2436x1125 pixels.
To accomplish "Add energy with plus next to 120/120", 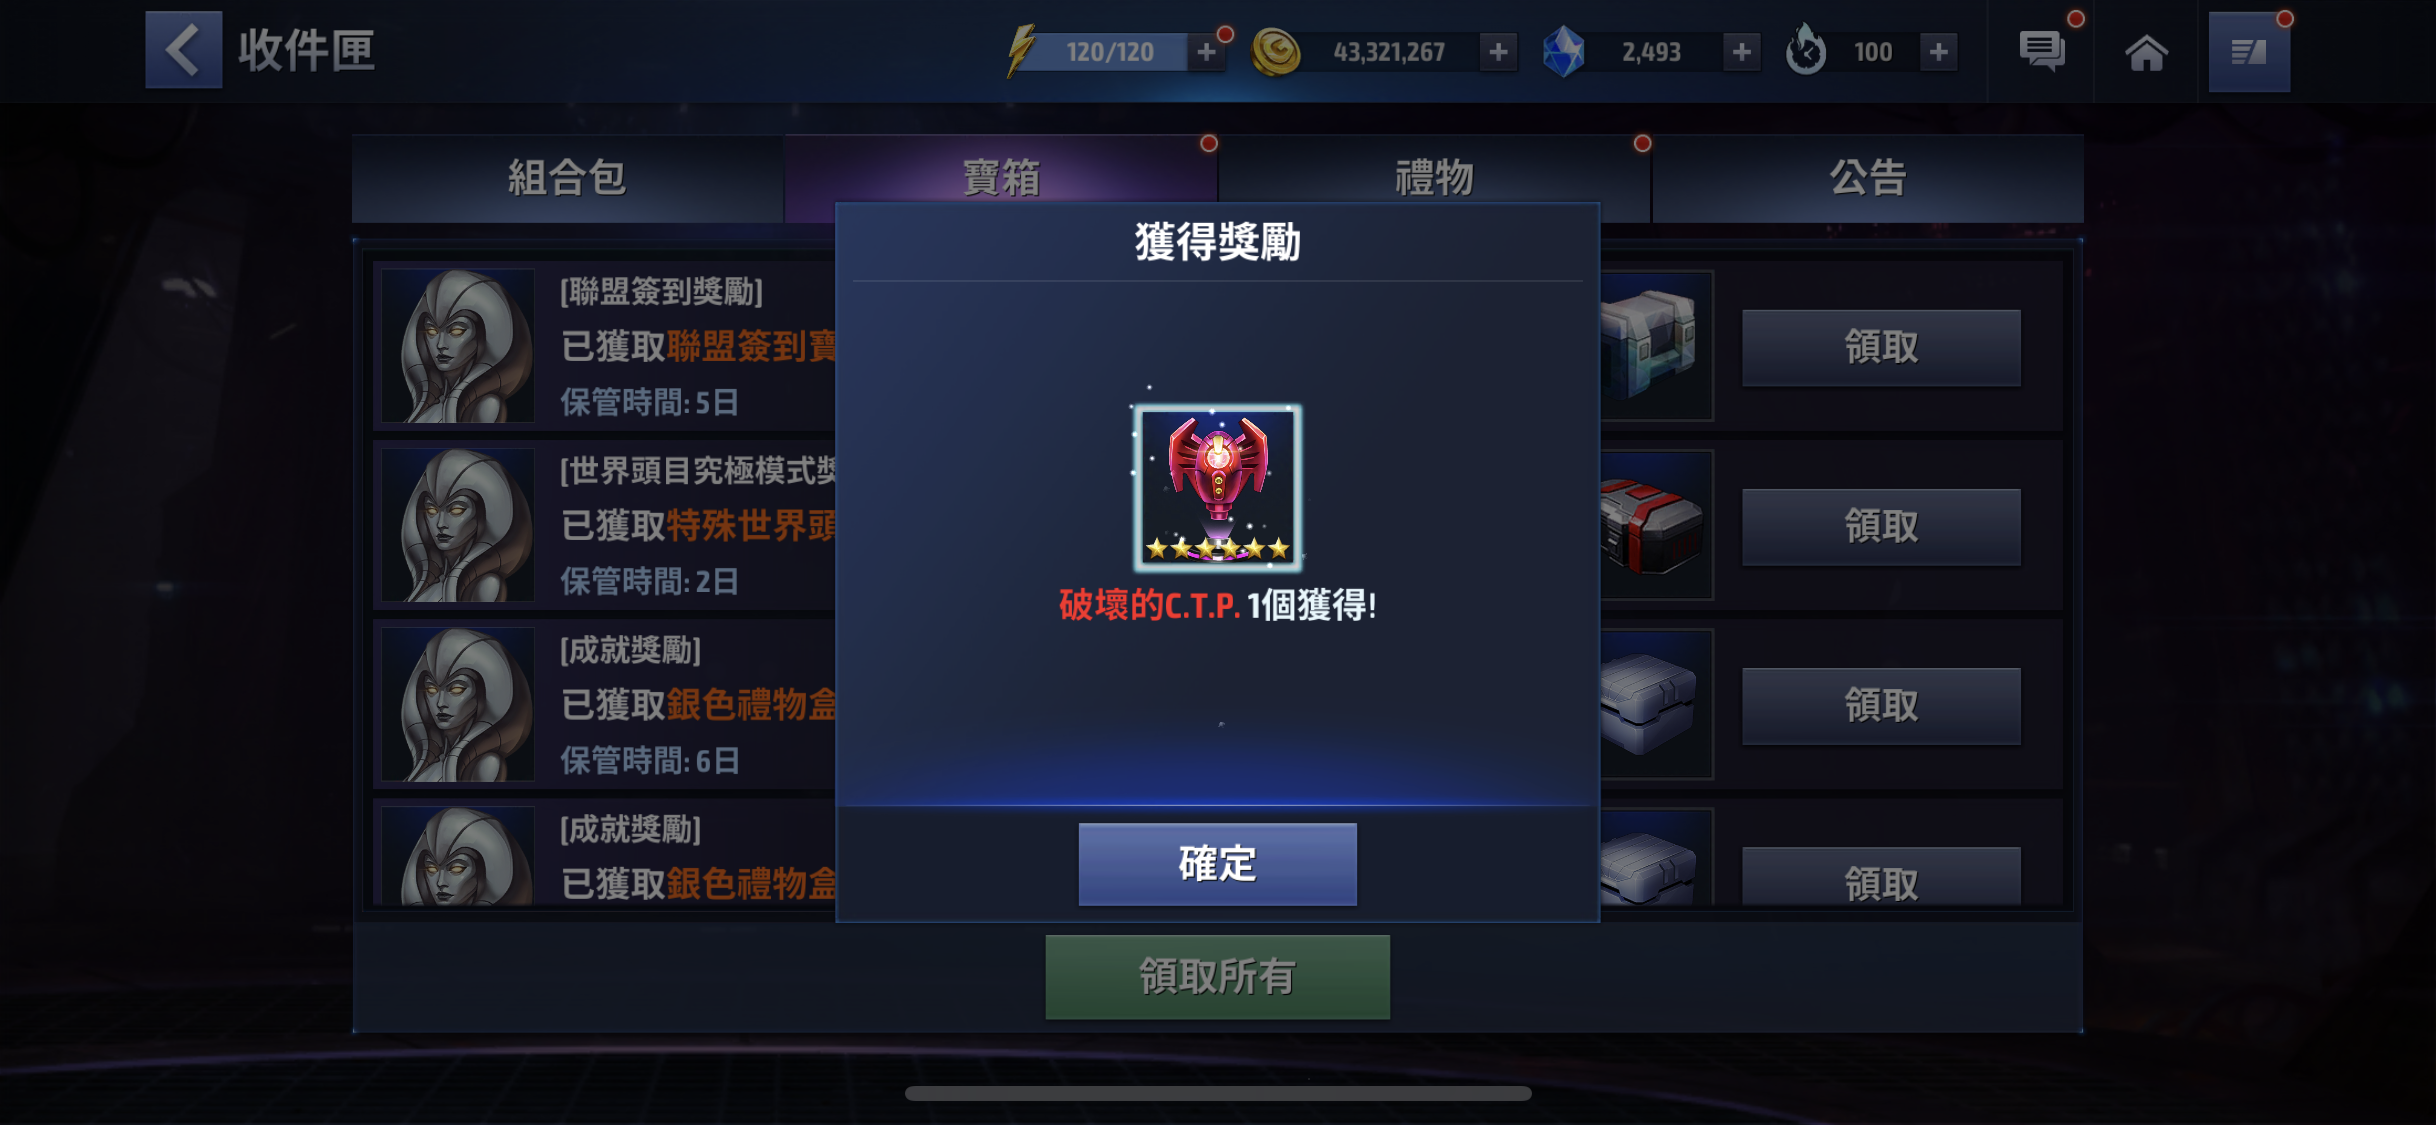I will point(1206,52).
